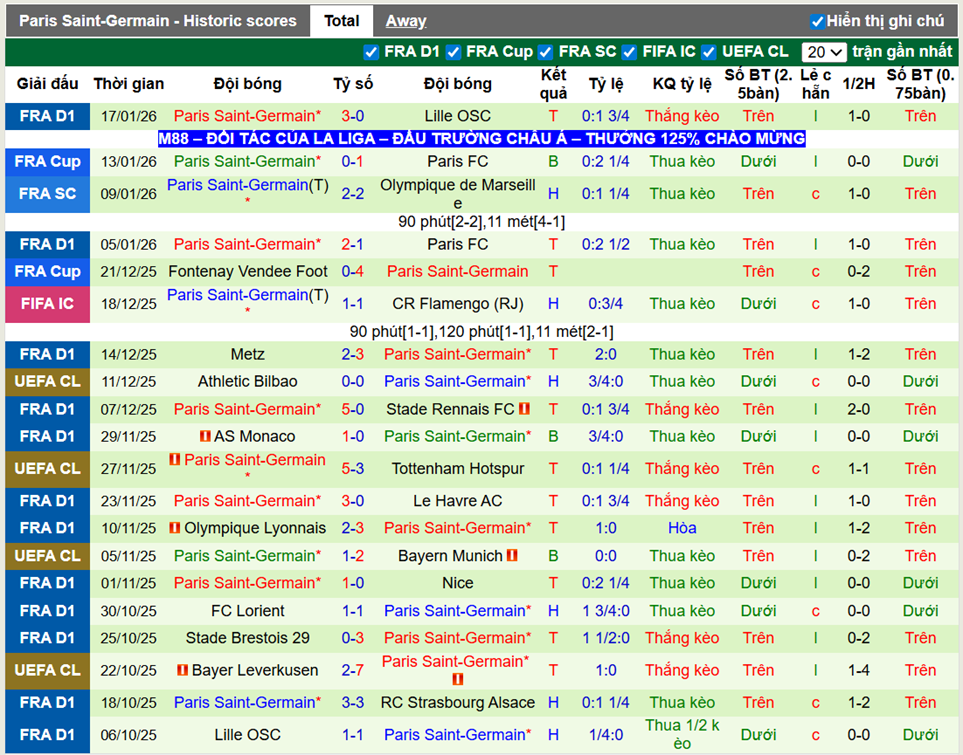Click FRA Cup label on 21/12/25 row
Image resolution: width=963 pixels, height=755 pixels.
47,271
